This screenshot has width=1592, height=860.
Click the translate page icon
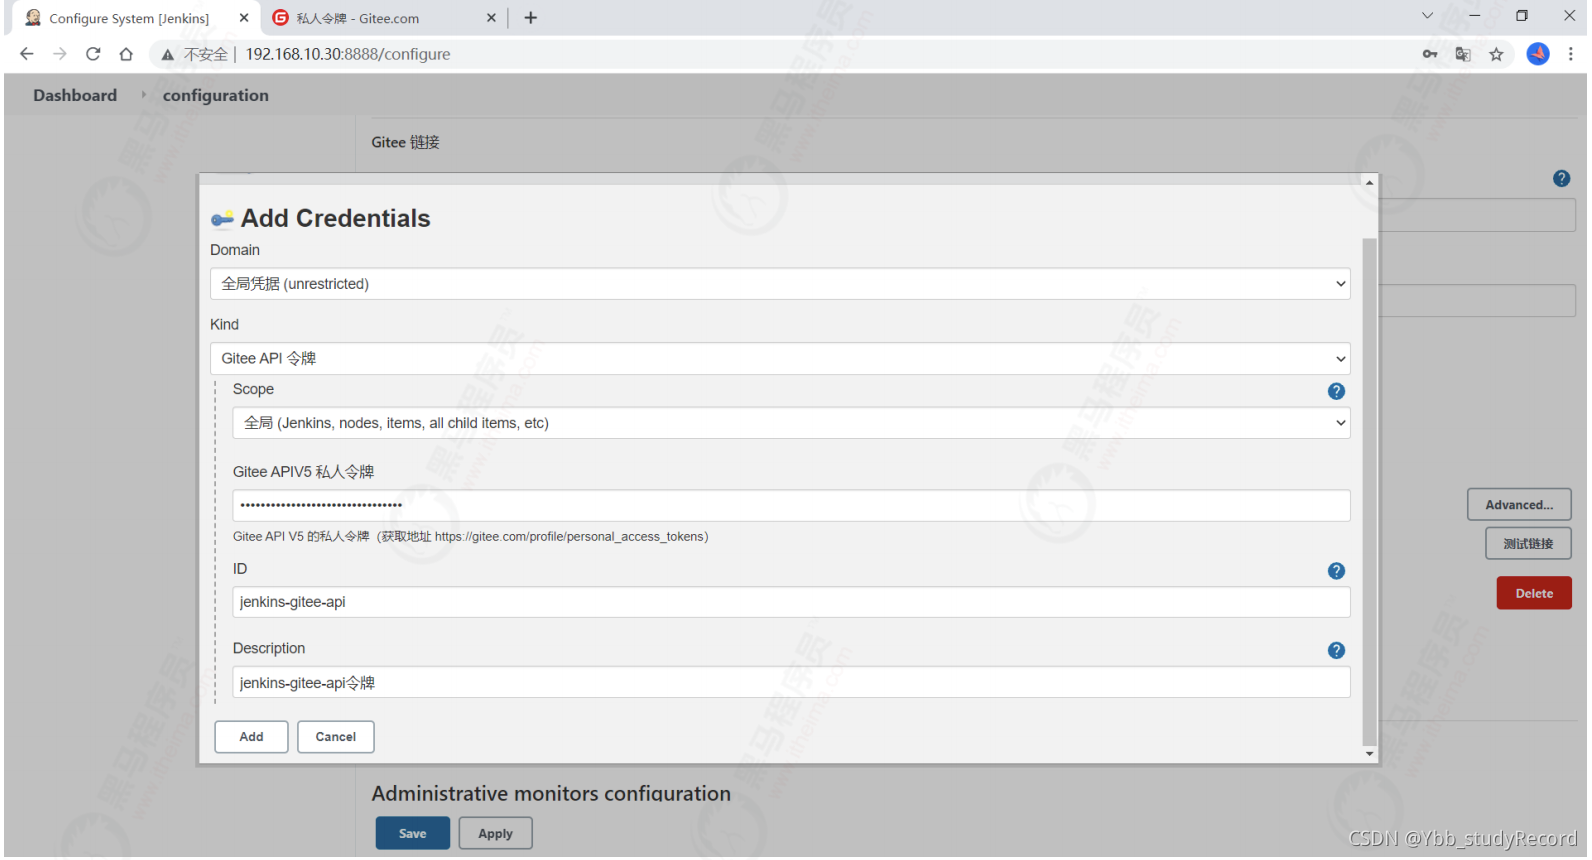[1463, 54]
